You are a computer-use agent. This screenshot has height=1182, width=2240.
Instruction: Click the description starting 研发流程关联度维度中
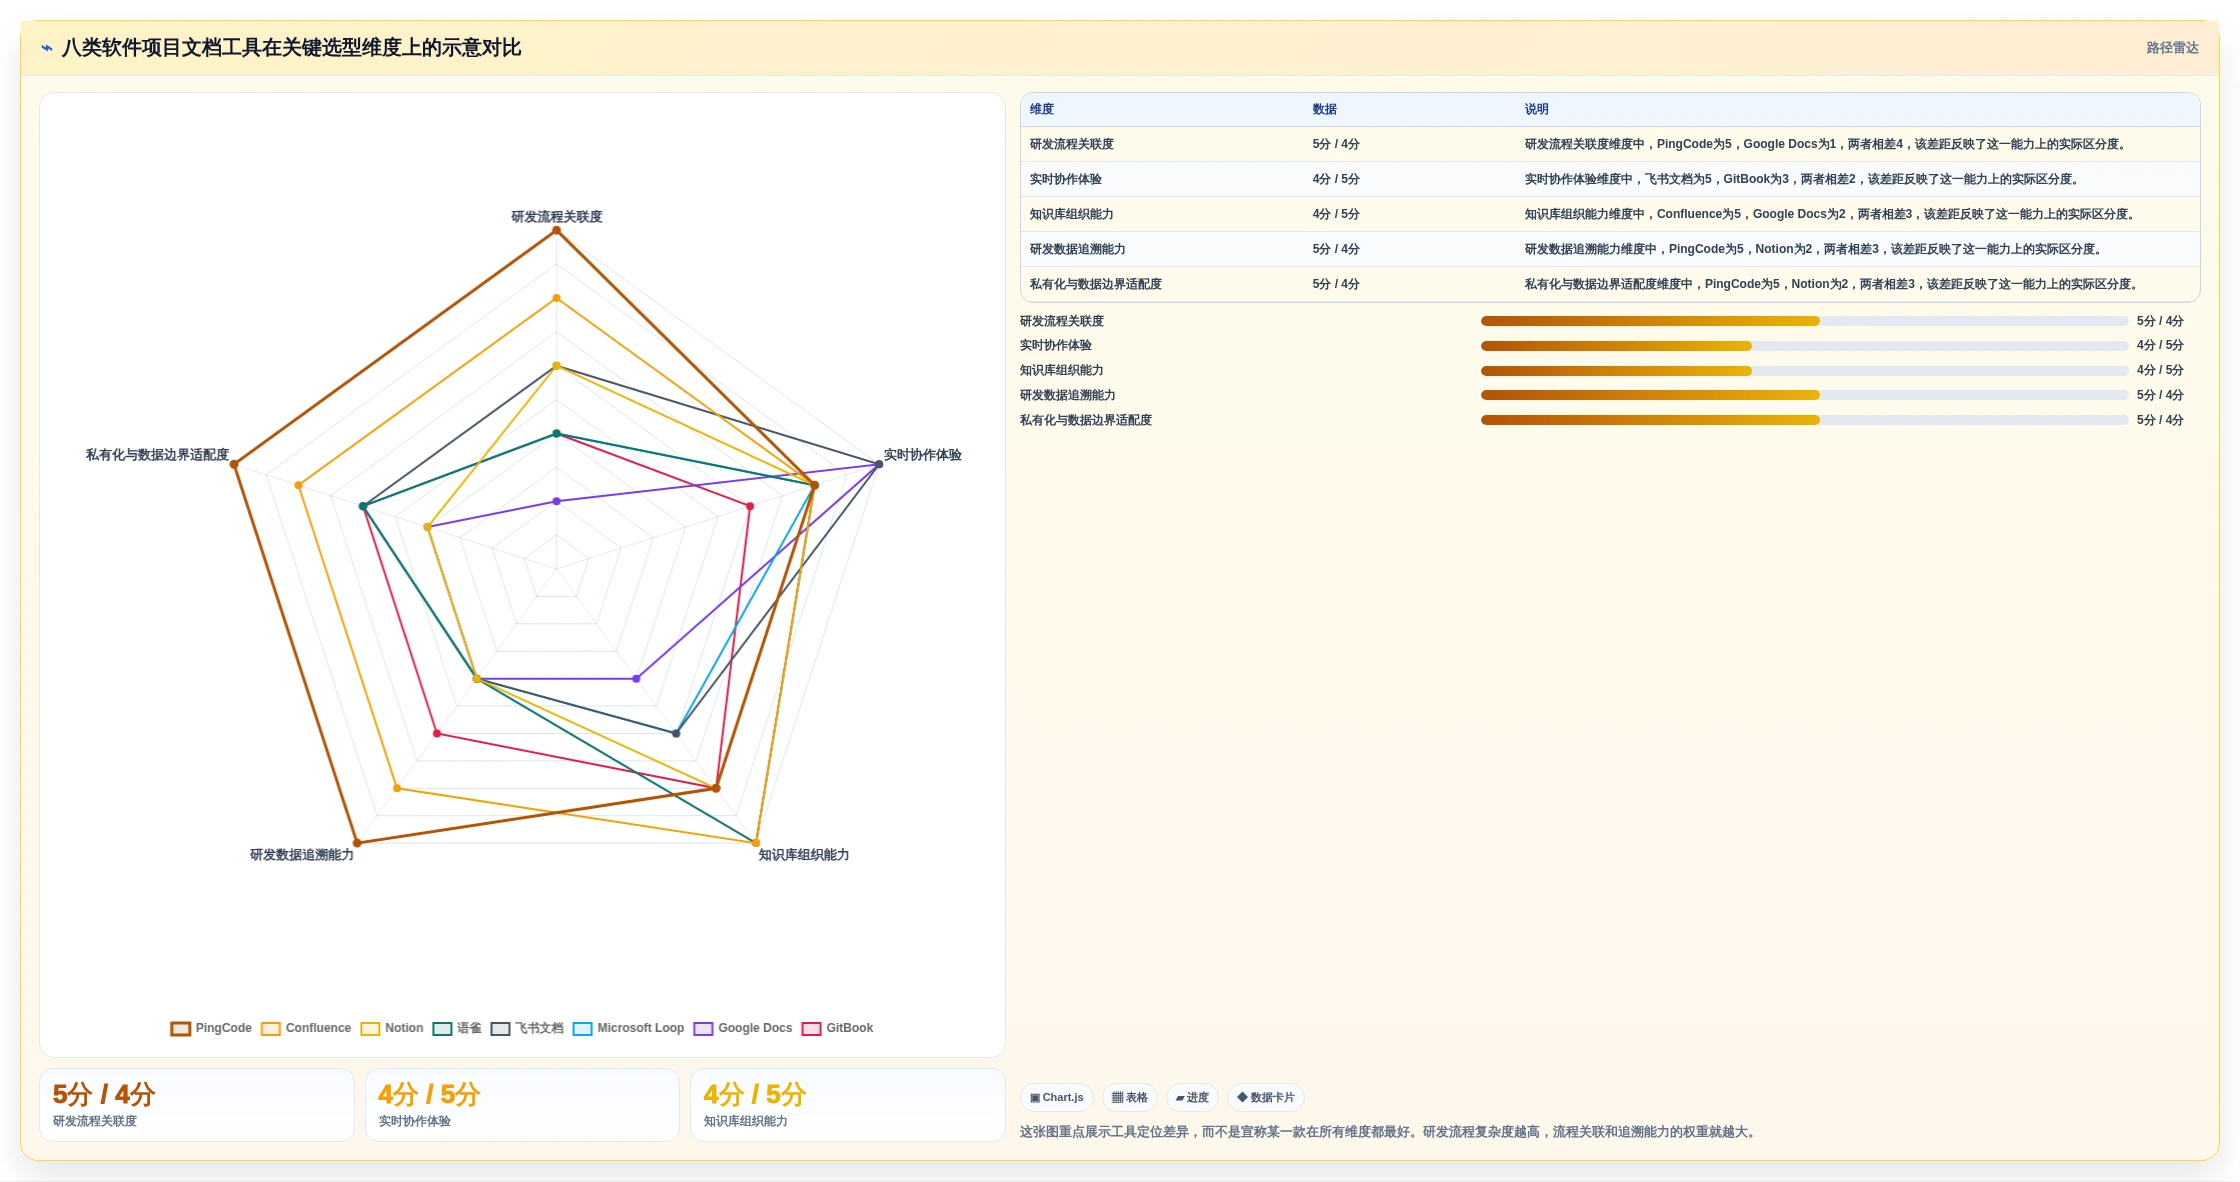click(x=1827, y=144)
